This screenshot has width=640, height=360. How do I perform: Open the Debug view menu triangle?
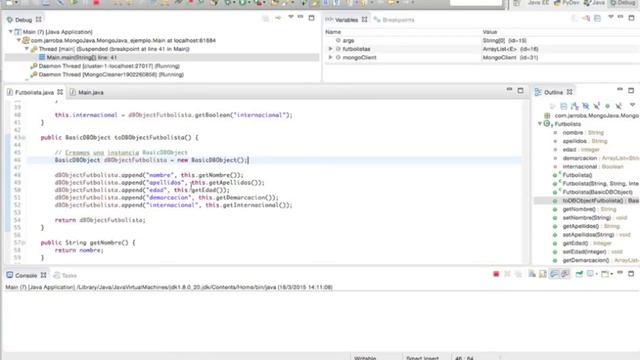point(291,17)
